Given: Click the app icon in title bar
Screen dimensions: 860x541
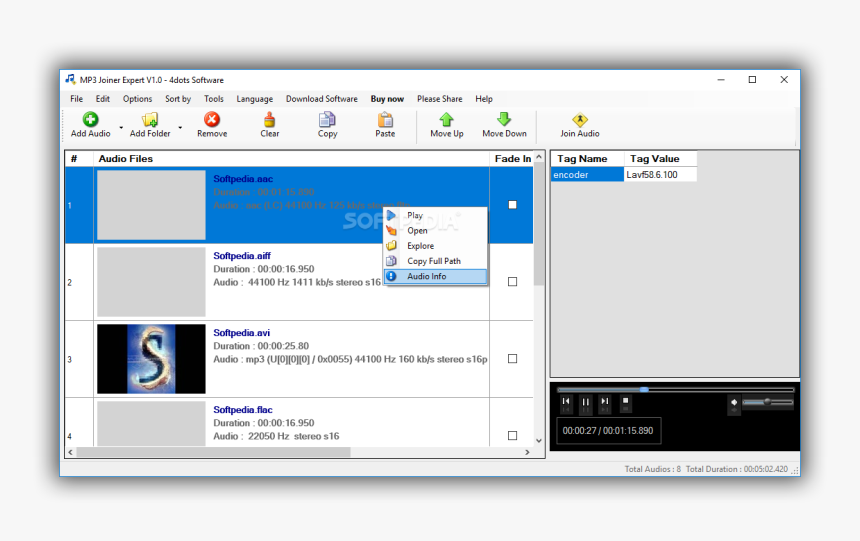Looking at the screenshot, I should [70, 80].
